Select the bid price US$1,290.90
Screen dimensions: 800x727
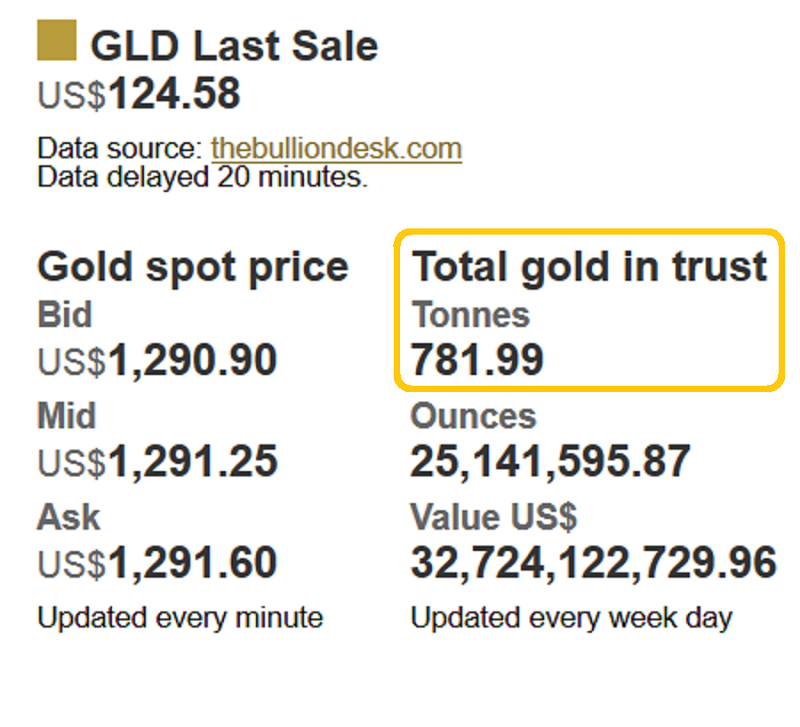157,361
